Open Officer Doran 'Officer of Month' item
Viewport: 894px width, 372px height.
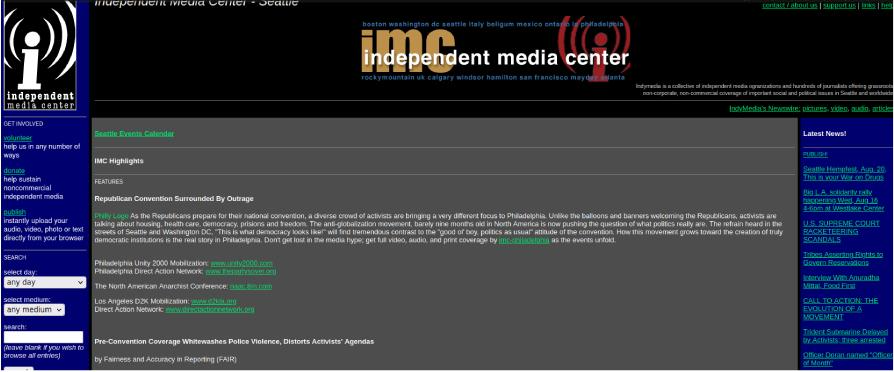848,359
